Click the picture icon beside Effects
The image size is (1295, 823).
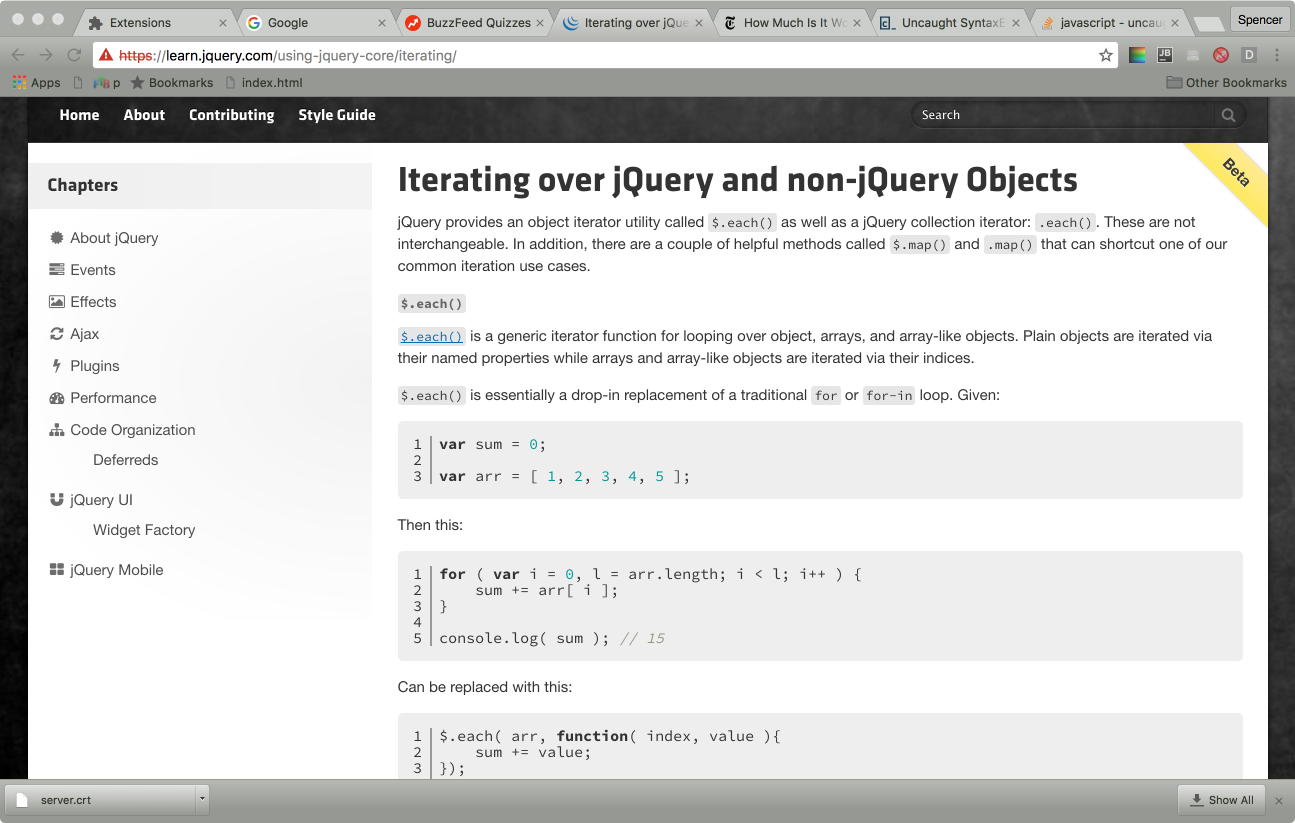(x=57, y=302)
